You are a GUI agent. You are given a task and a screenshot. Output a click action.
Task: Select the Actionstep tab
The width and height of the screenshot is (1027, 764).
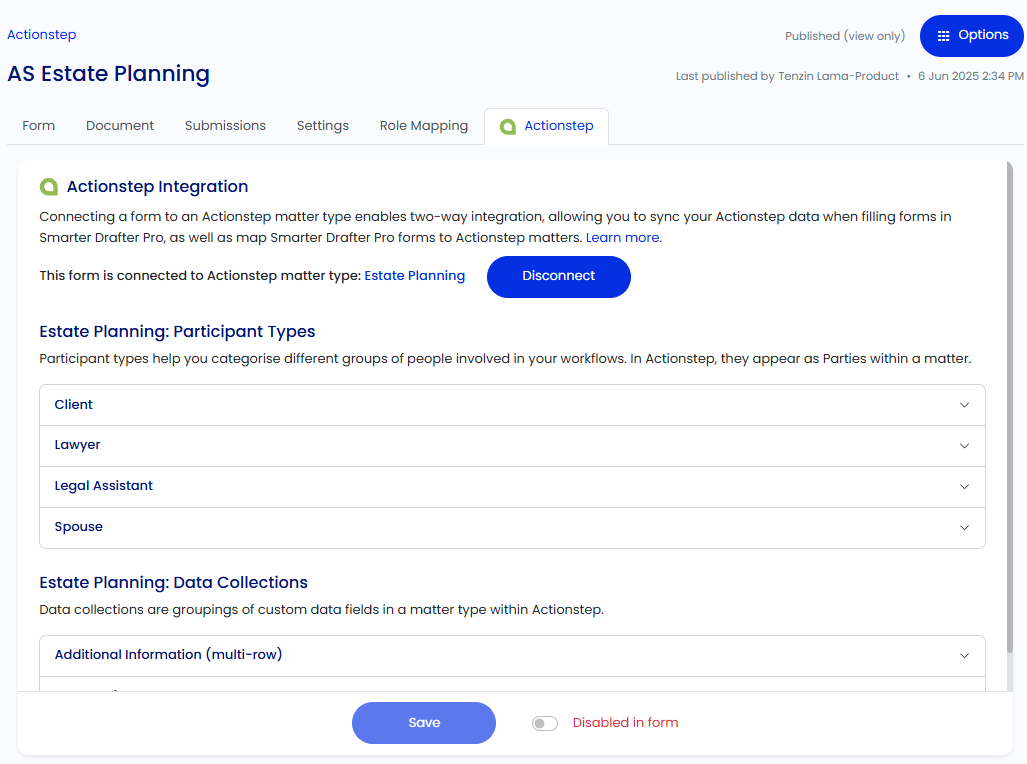[x=546, y=126]
